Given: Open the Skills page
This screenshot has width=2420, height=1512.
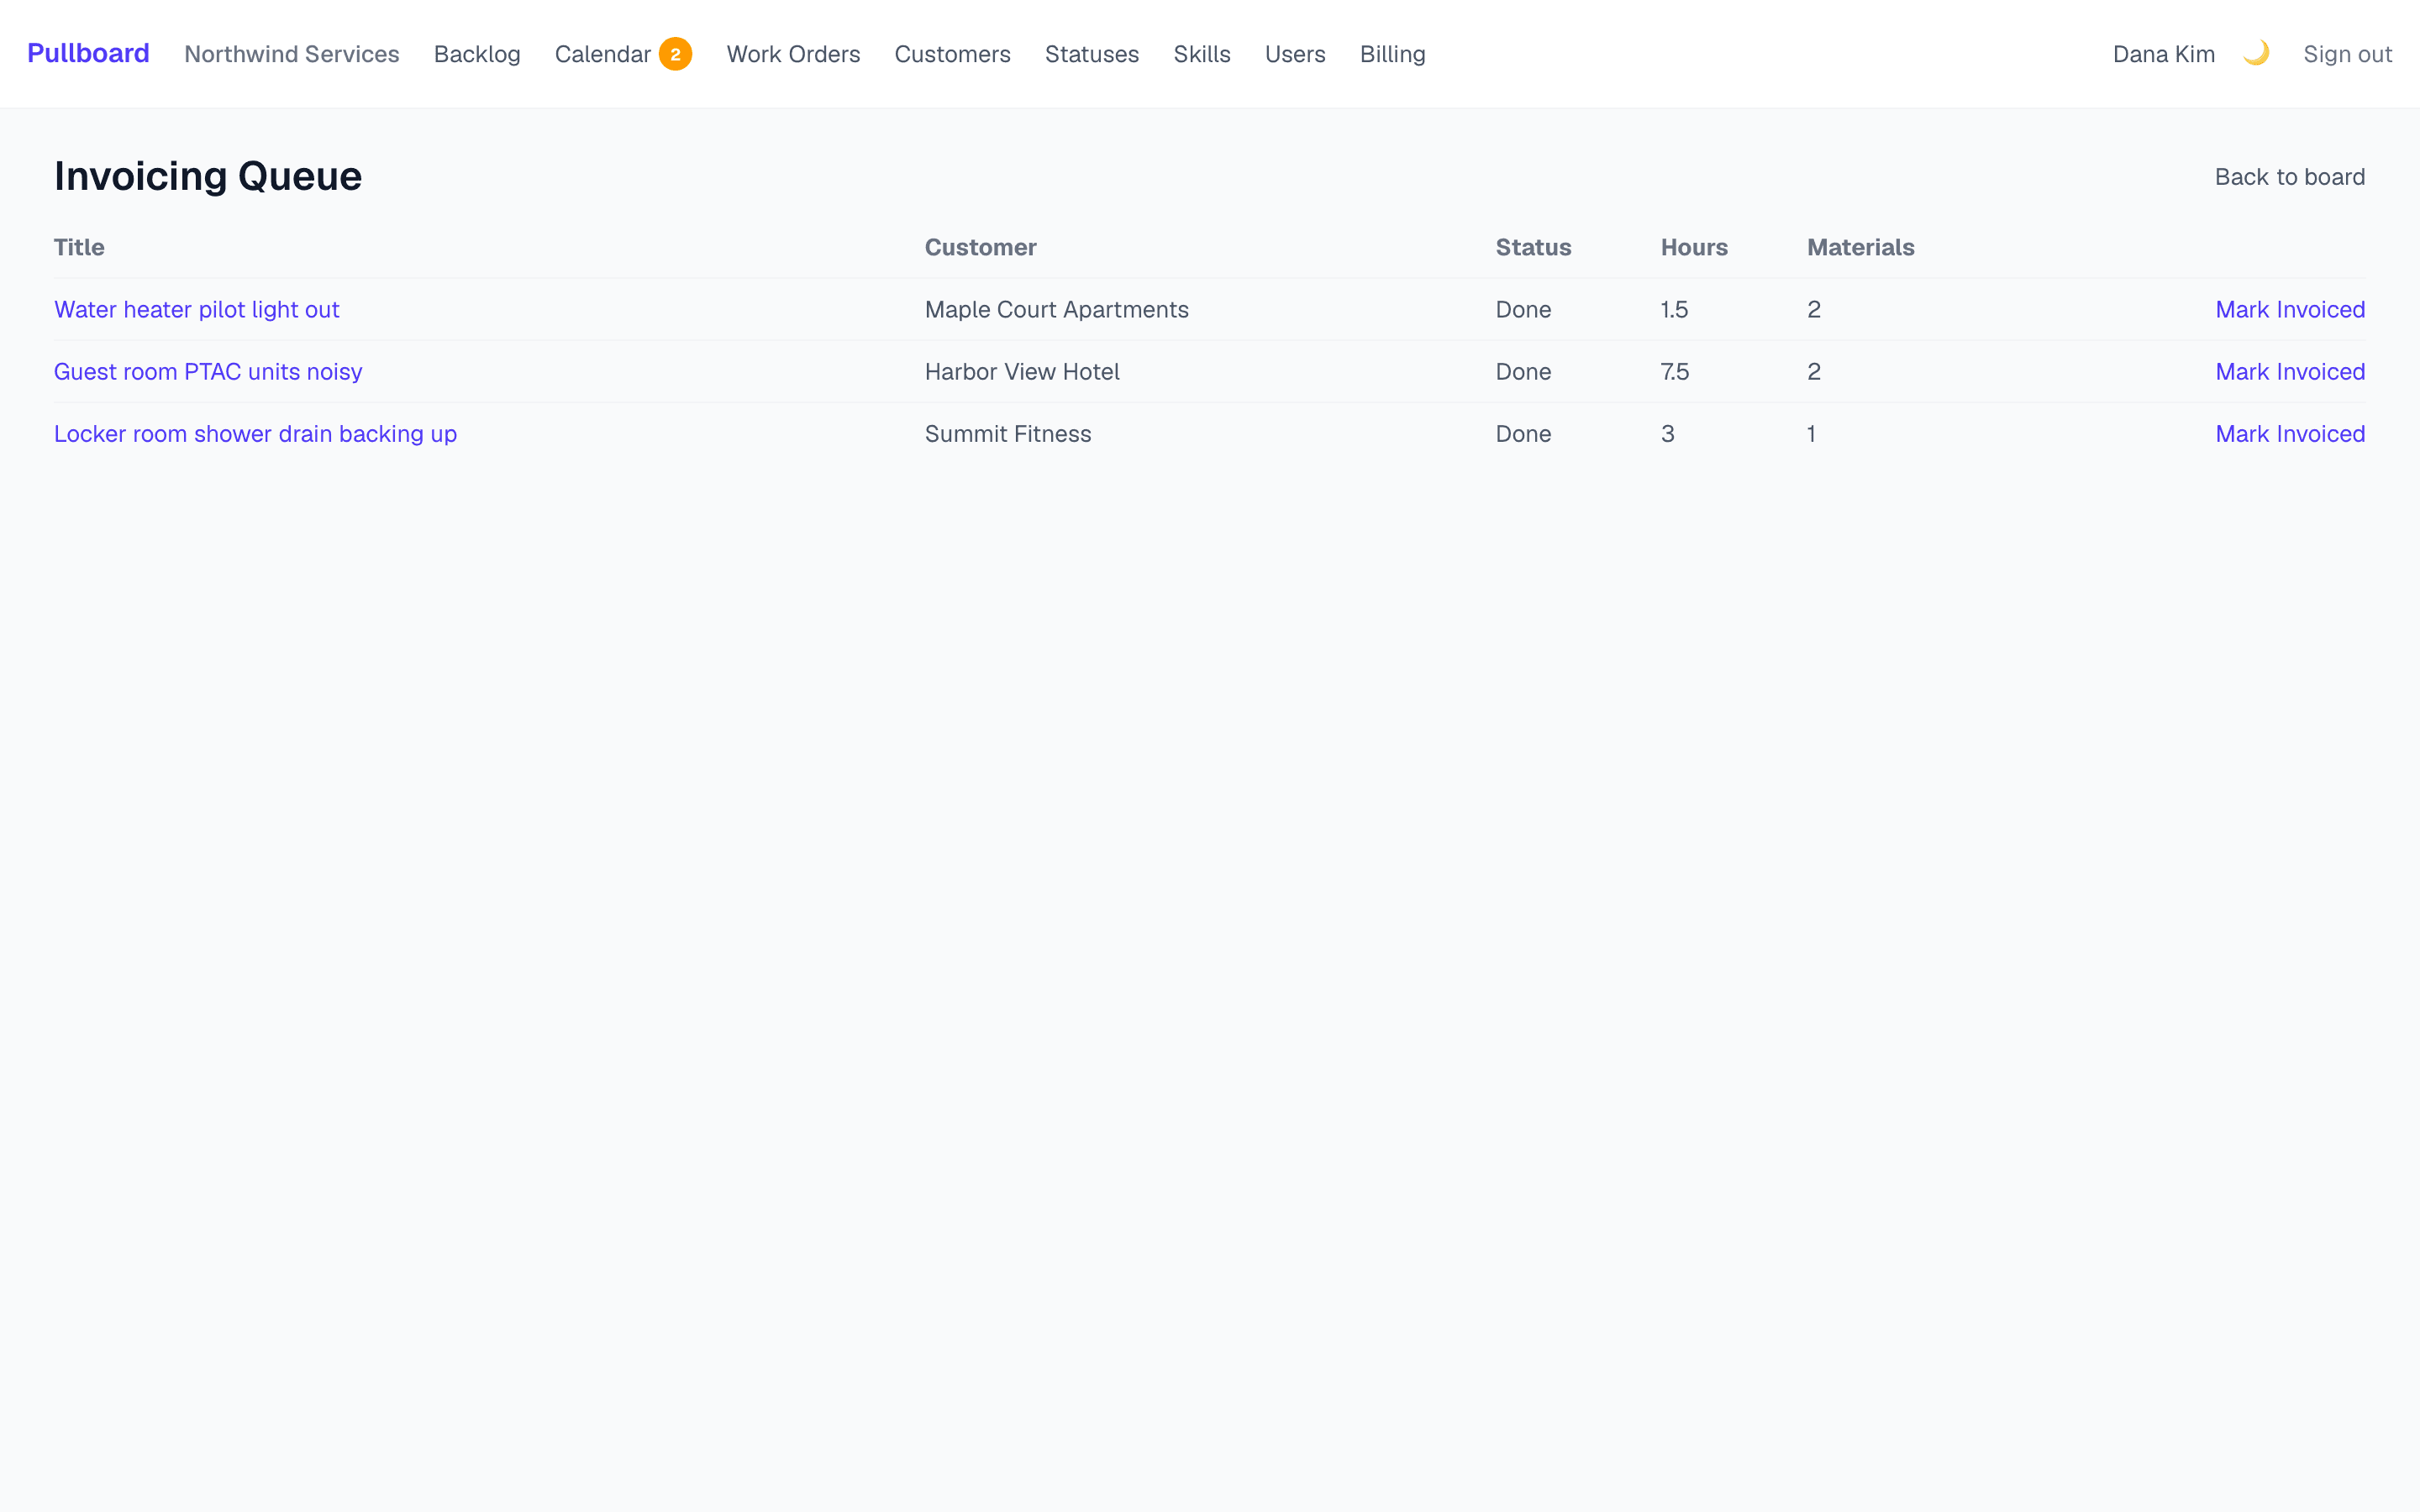Looking at the screenshot, I should [x=1202, y=54].
